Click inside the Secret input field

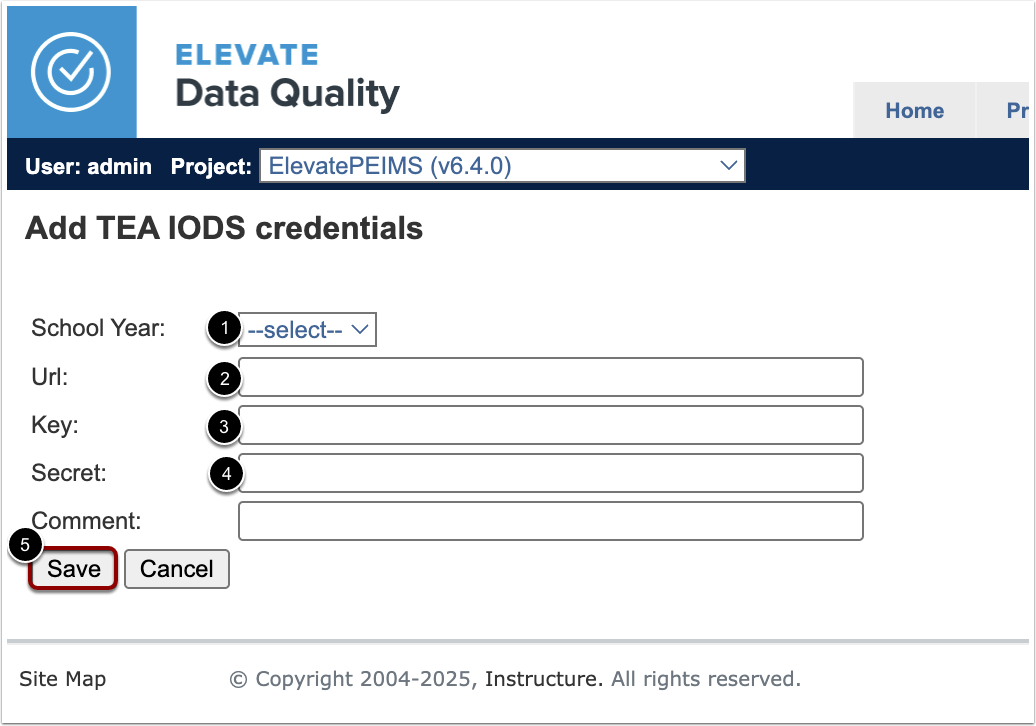[550, 473]
